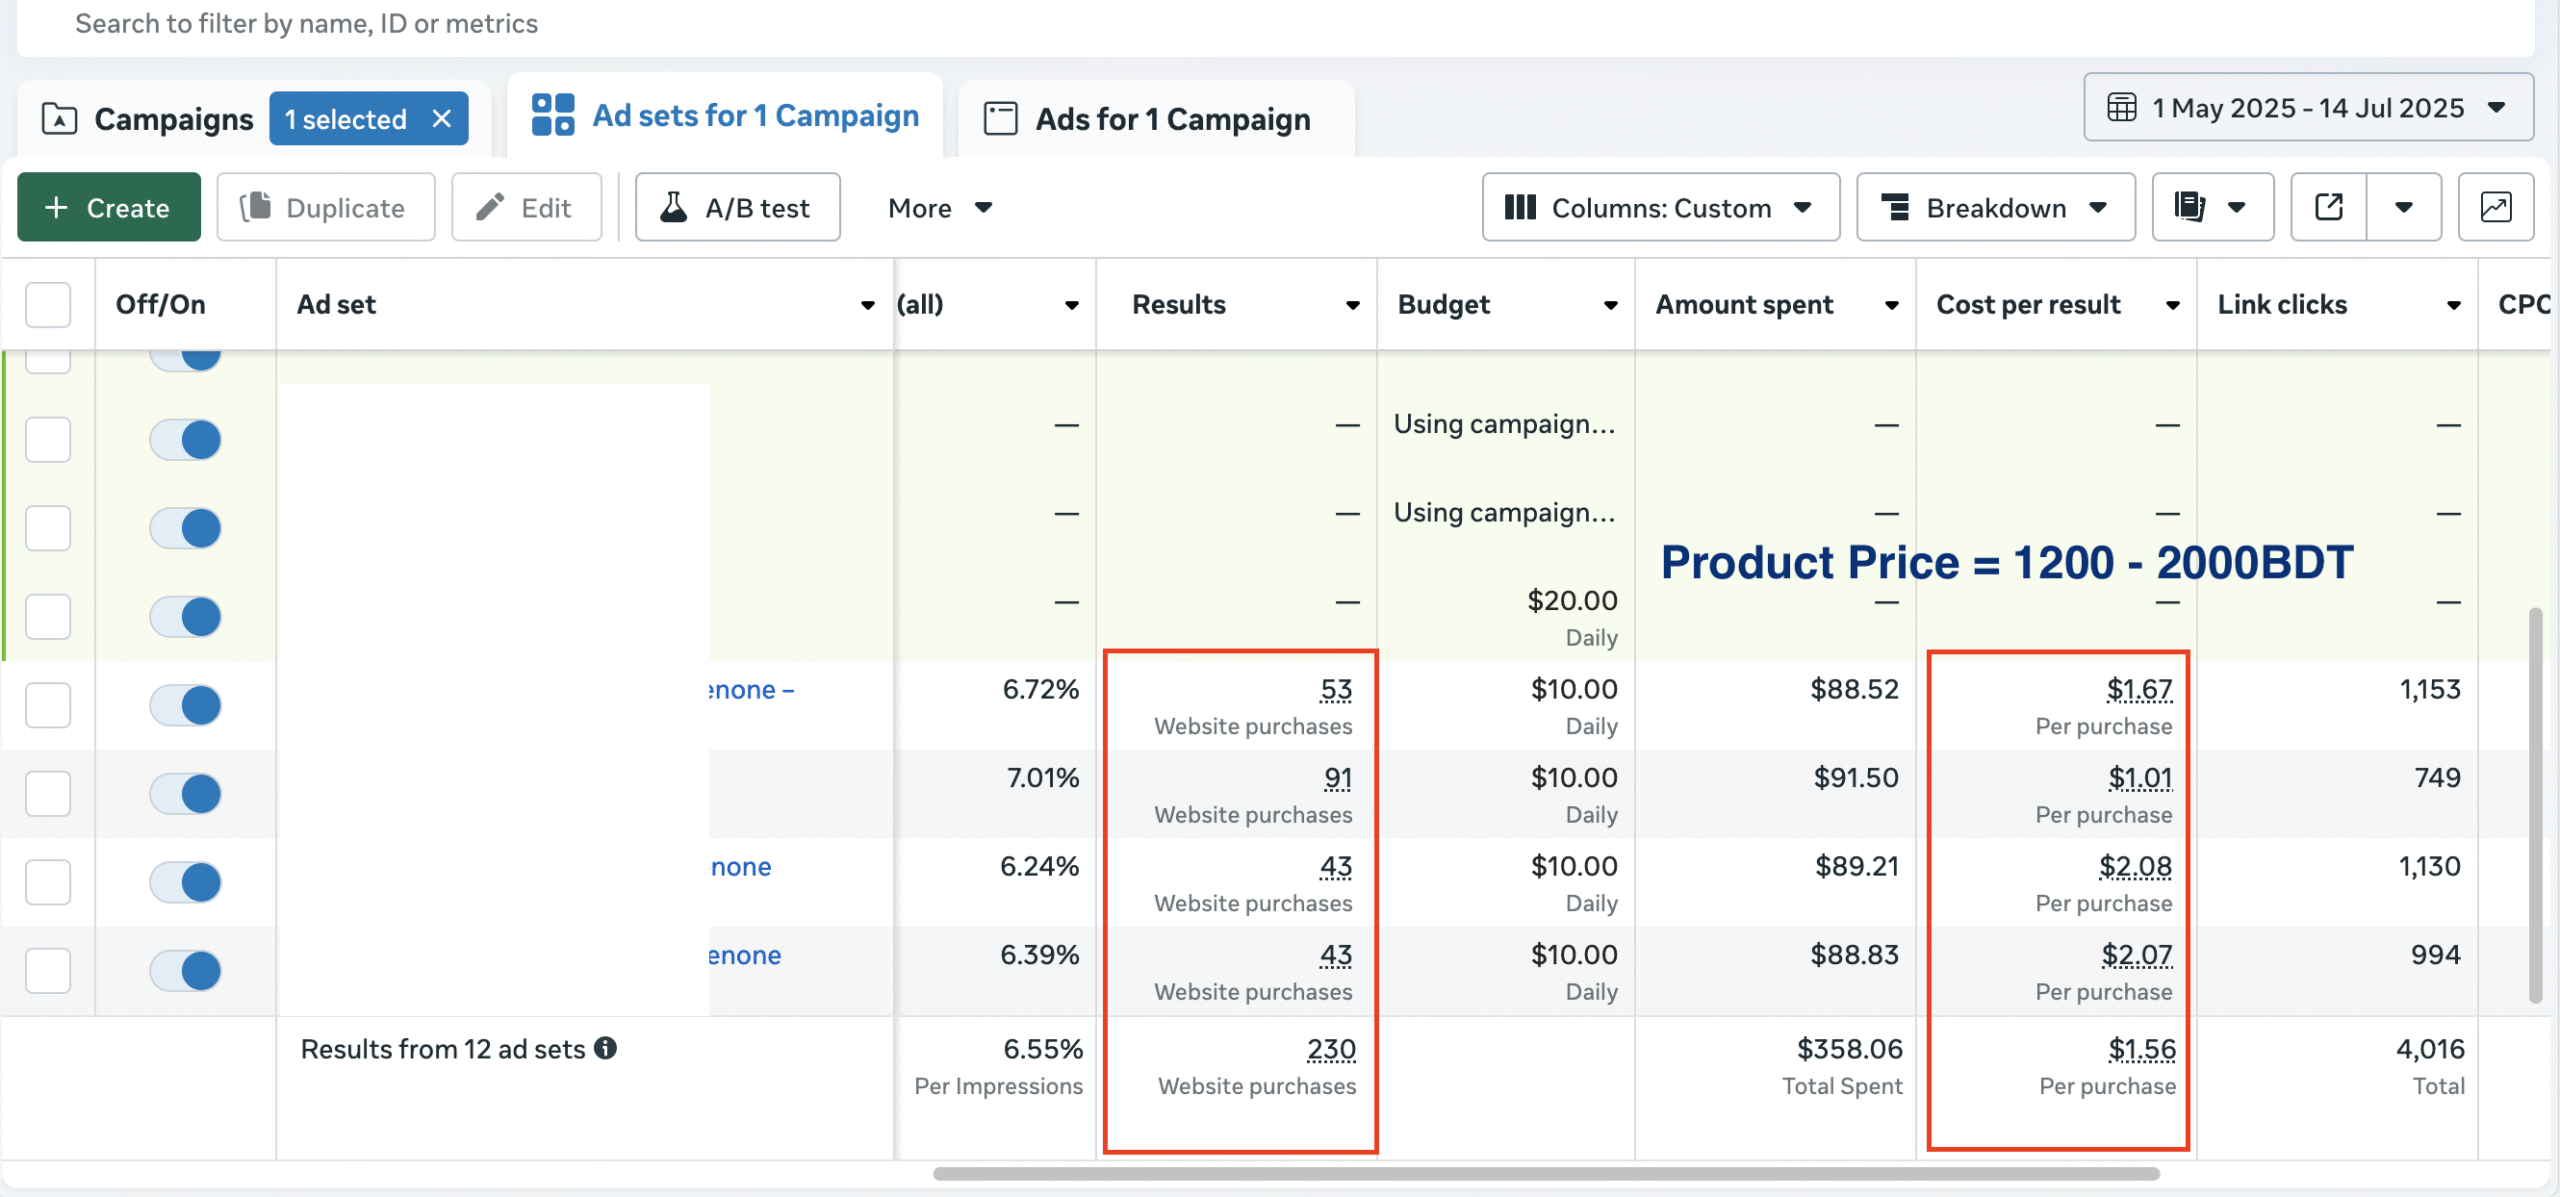
Task: Expand the Breakdown dropdown
Action: [1995, 207]
